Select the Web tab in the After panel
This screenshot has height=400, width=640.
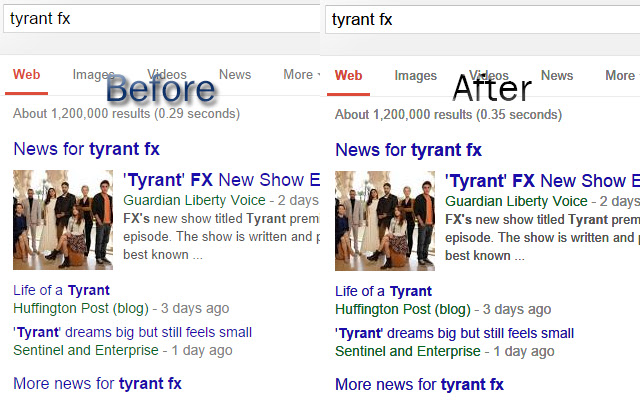click(348, 76)
